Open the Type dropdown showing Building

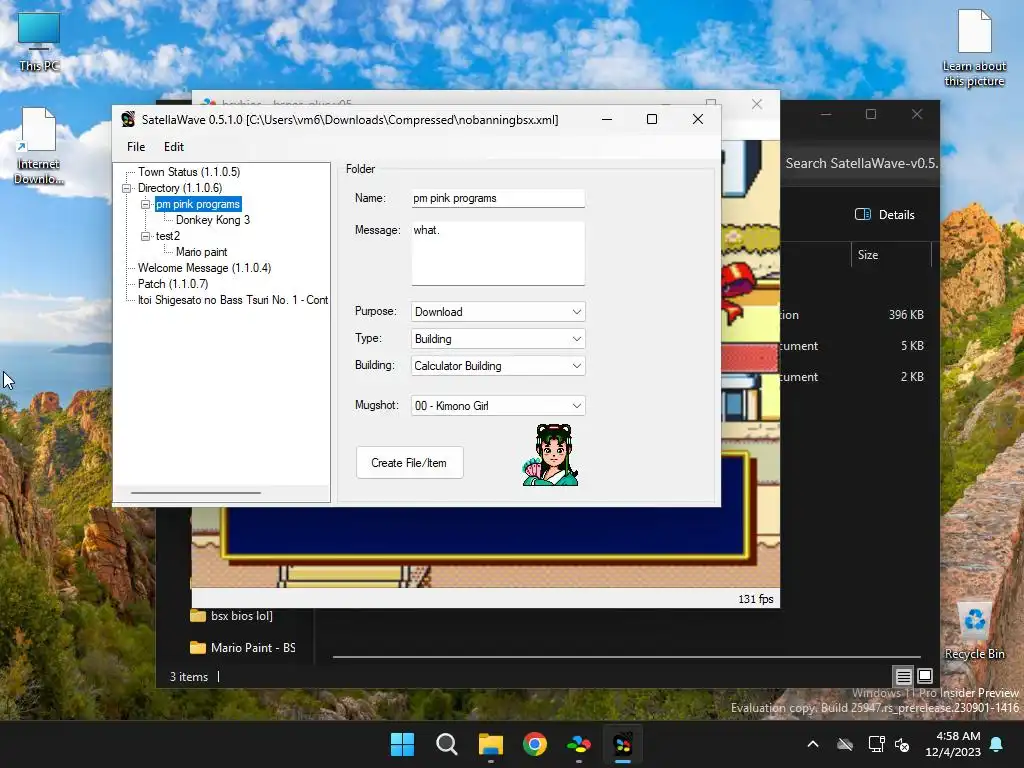498,338
